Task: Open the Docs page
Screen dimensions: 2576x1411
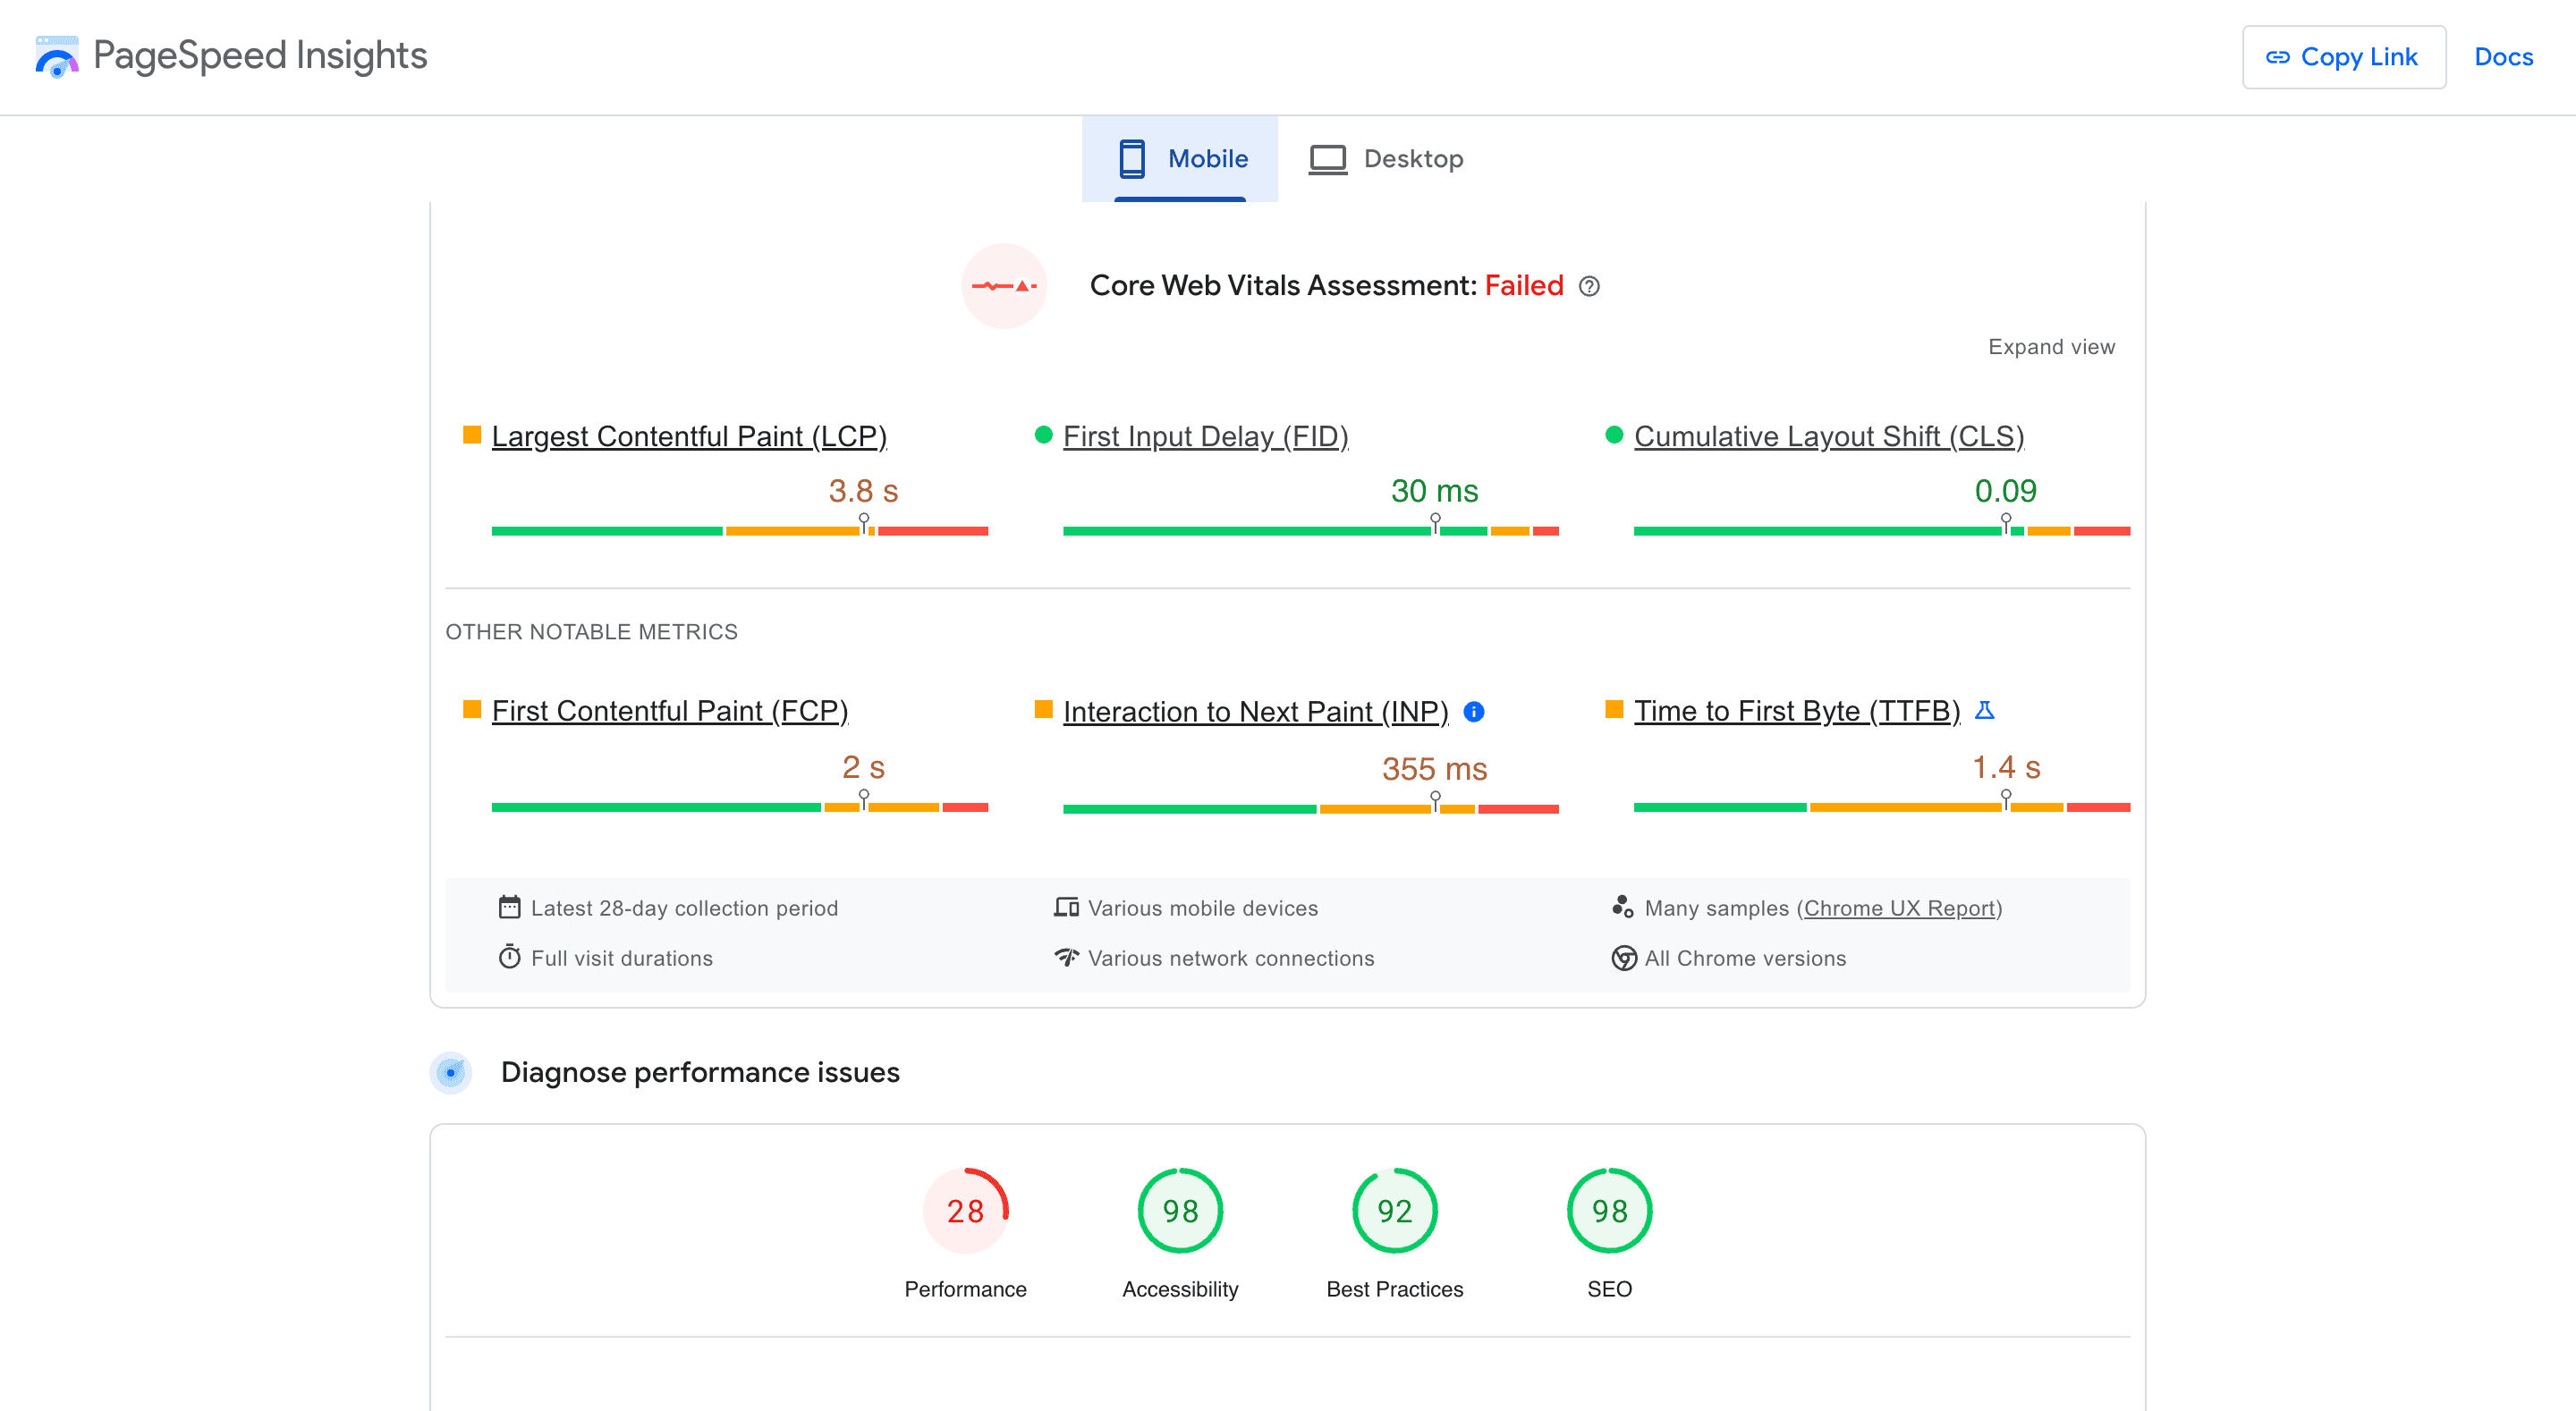Action: pos(2503,57)
